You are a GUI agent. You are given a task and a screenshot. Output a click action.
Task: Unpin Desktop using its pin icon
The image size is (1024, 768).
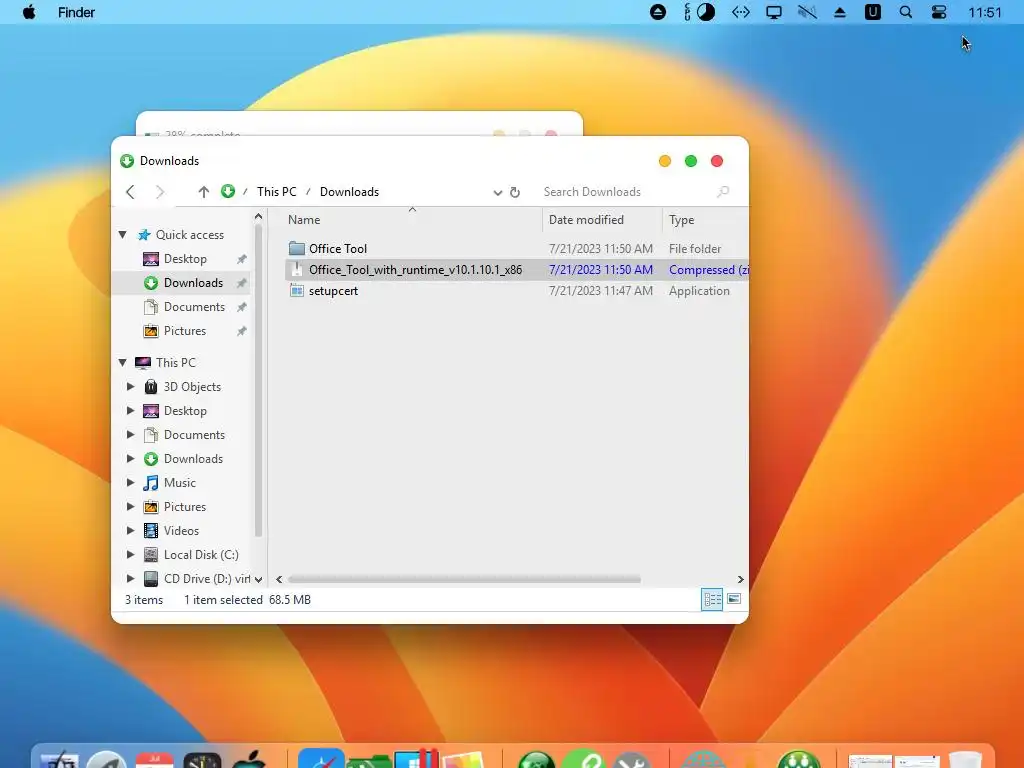[x=242, y=259]
